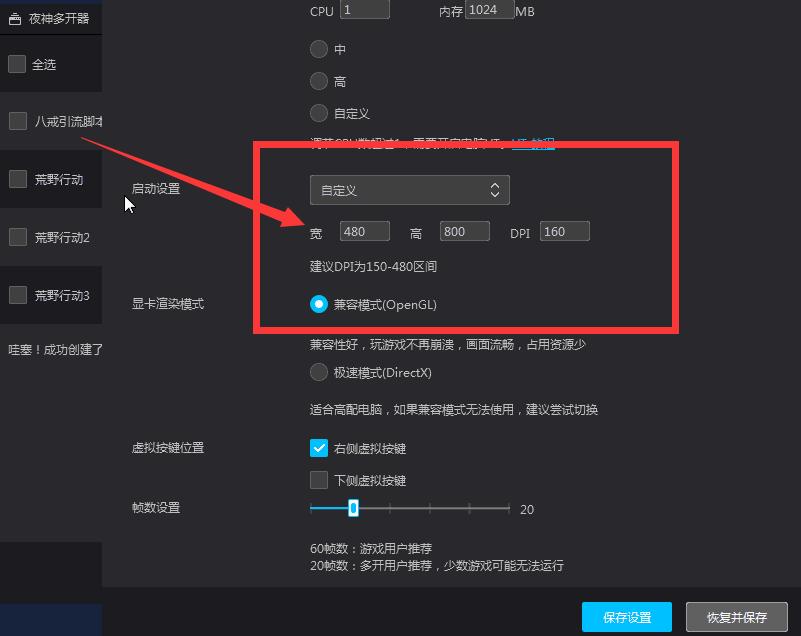Click the blue tutorial link near CPU warning
This screenshot has width=801, height=636.
(533, 143)
